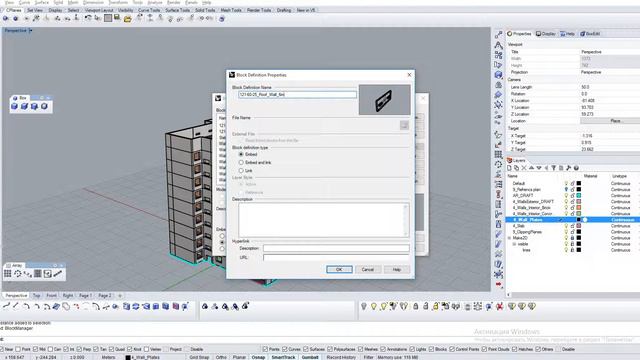Click Help button in Block Definition Properties dialog
The height and width of the screenshot is (360, 640).
[x=396, y=269]
